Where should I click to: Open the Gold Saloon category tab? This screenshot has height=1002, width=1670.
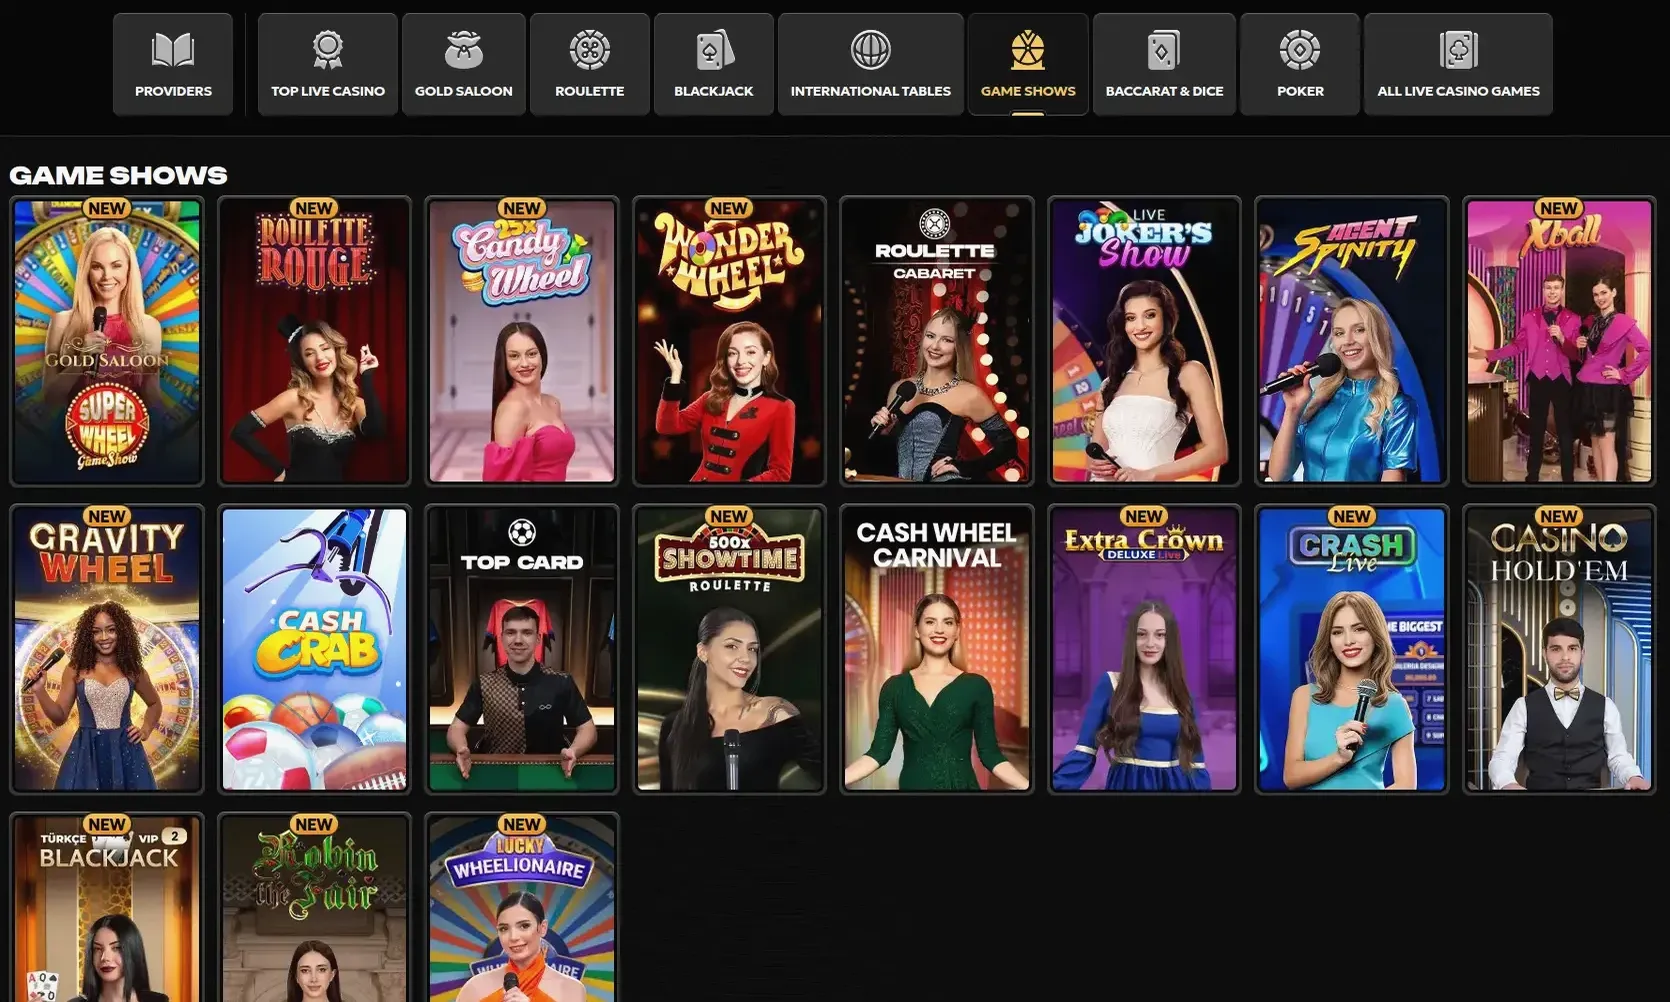[x=464, y=64]
